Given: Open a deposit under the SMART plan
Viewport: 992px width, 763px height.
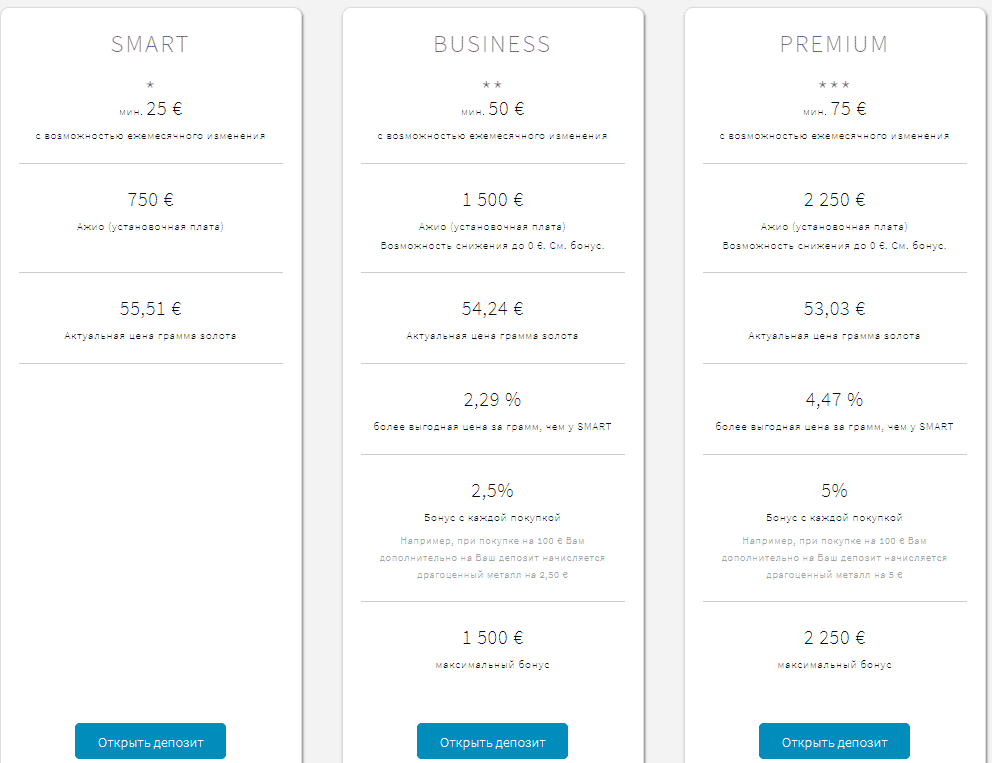Looking at the screenshot, I should (x=150, y=741).
